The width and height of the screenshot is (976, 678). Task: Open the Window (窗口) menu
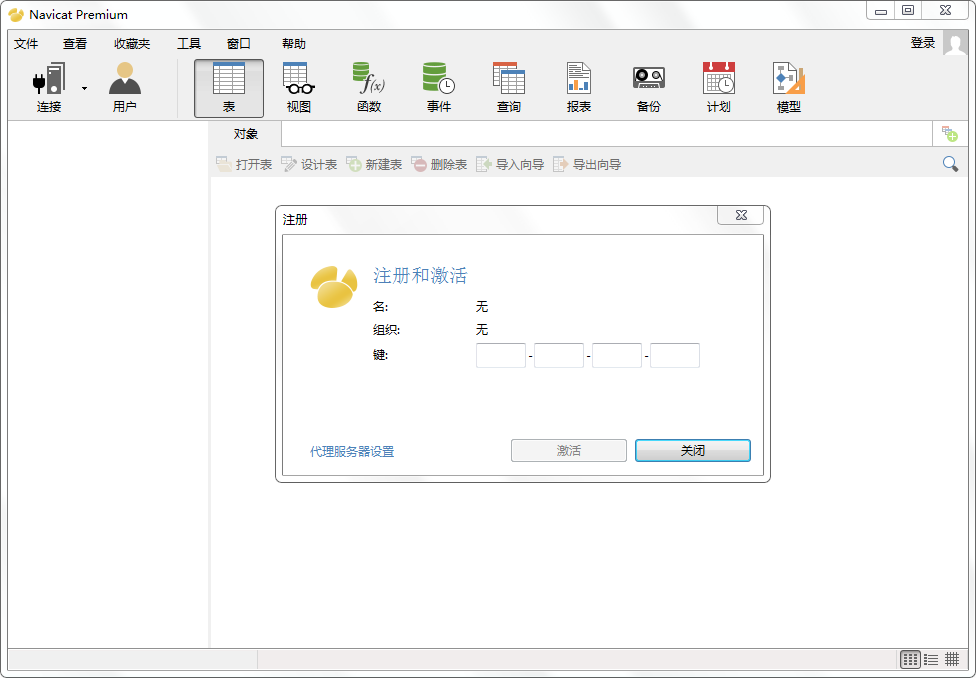[x=238, y=44]
